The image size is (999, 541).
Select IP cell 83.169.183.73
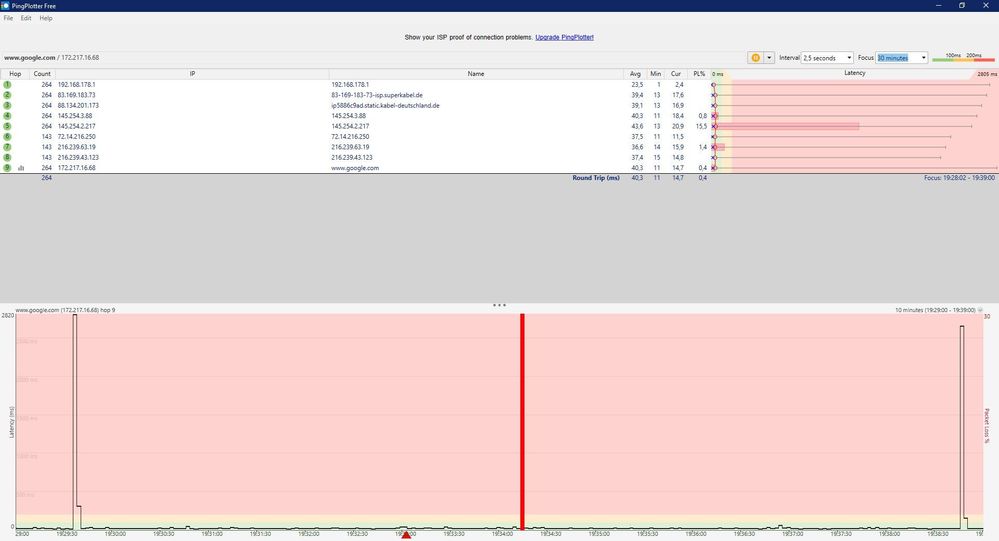tap(76, 95)
